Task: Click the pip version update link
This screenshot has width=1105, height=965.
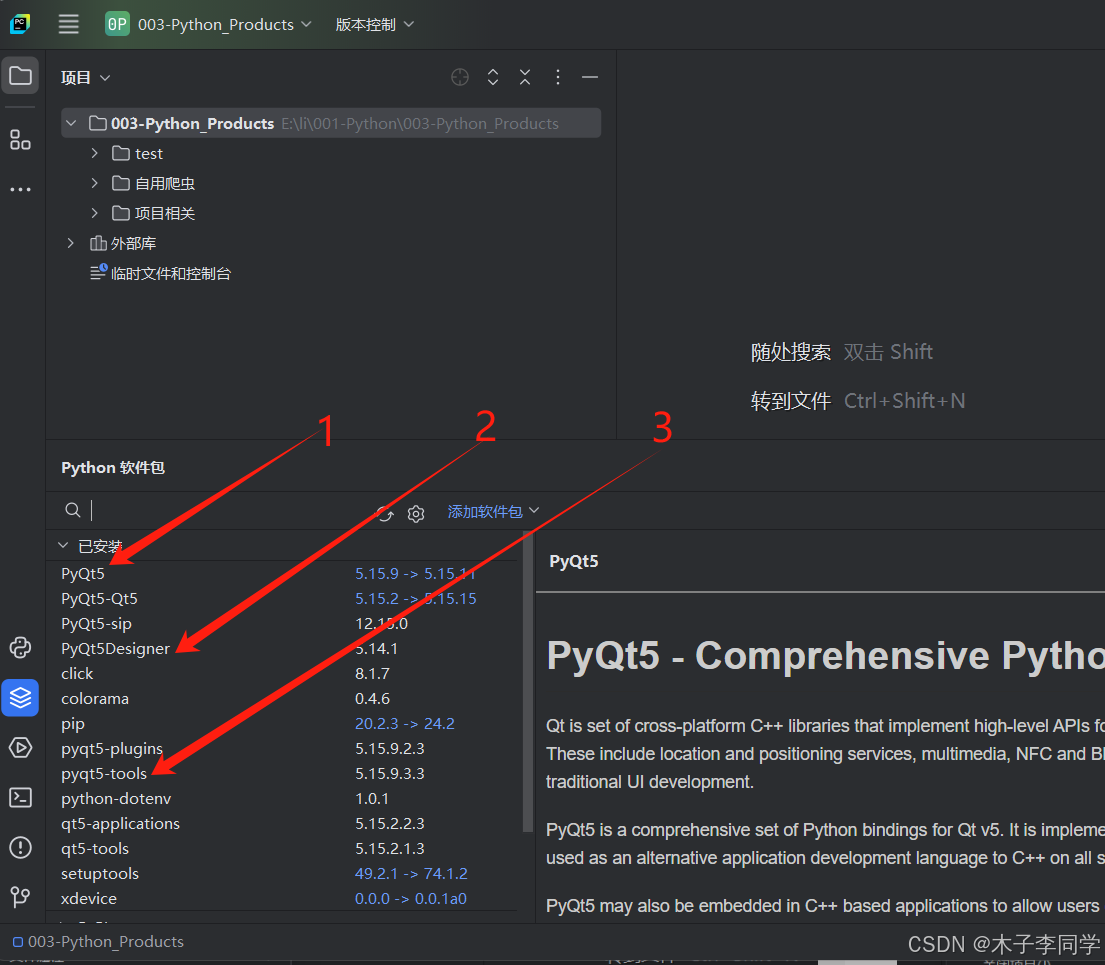Action: pos(404,723)
